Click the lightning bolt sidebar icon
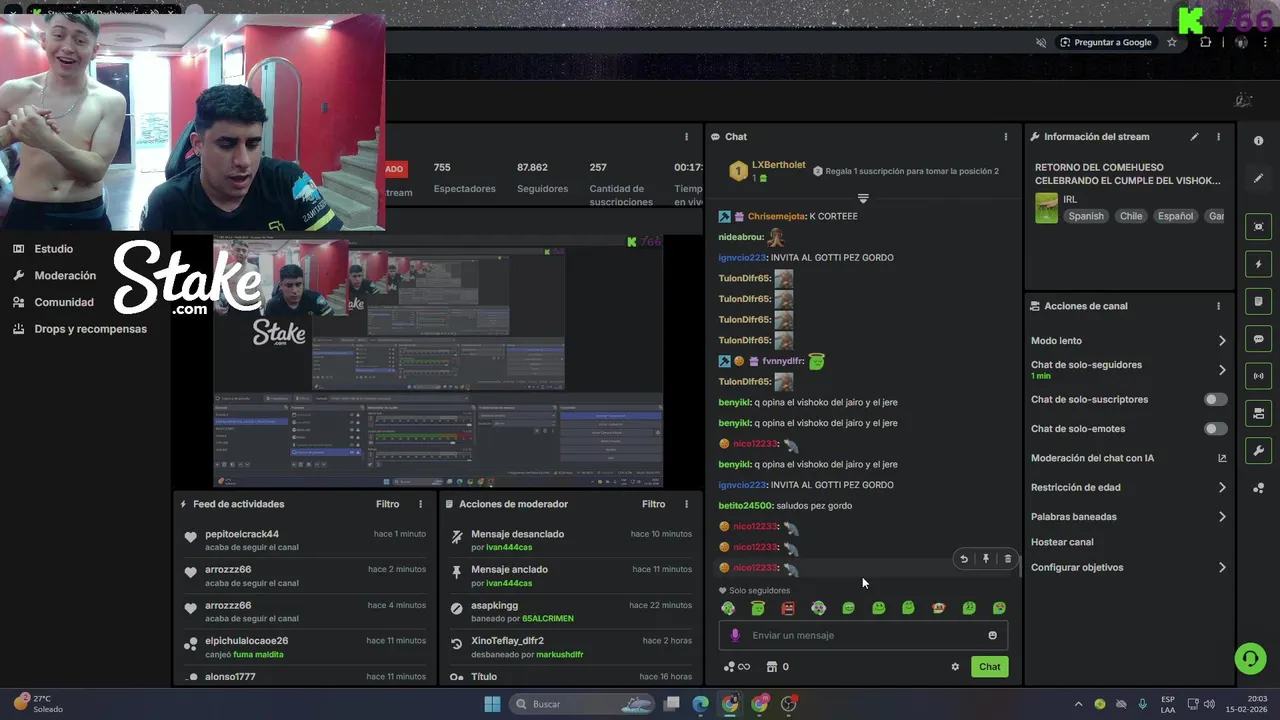 tap(1258, 264)
